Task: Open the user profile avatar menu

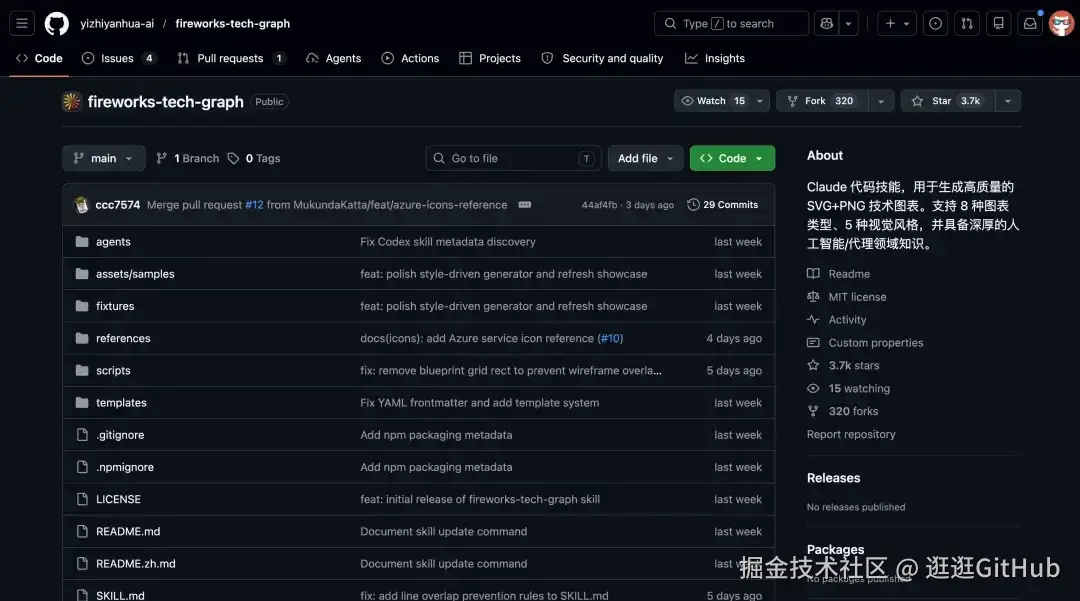Action: click(1061, 23)
